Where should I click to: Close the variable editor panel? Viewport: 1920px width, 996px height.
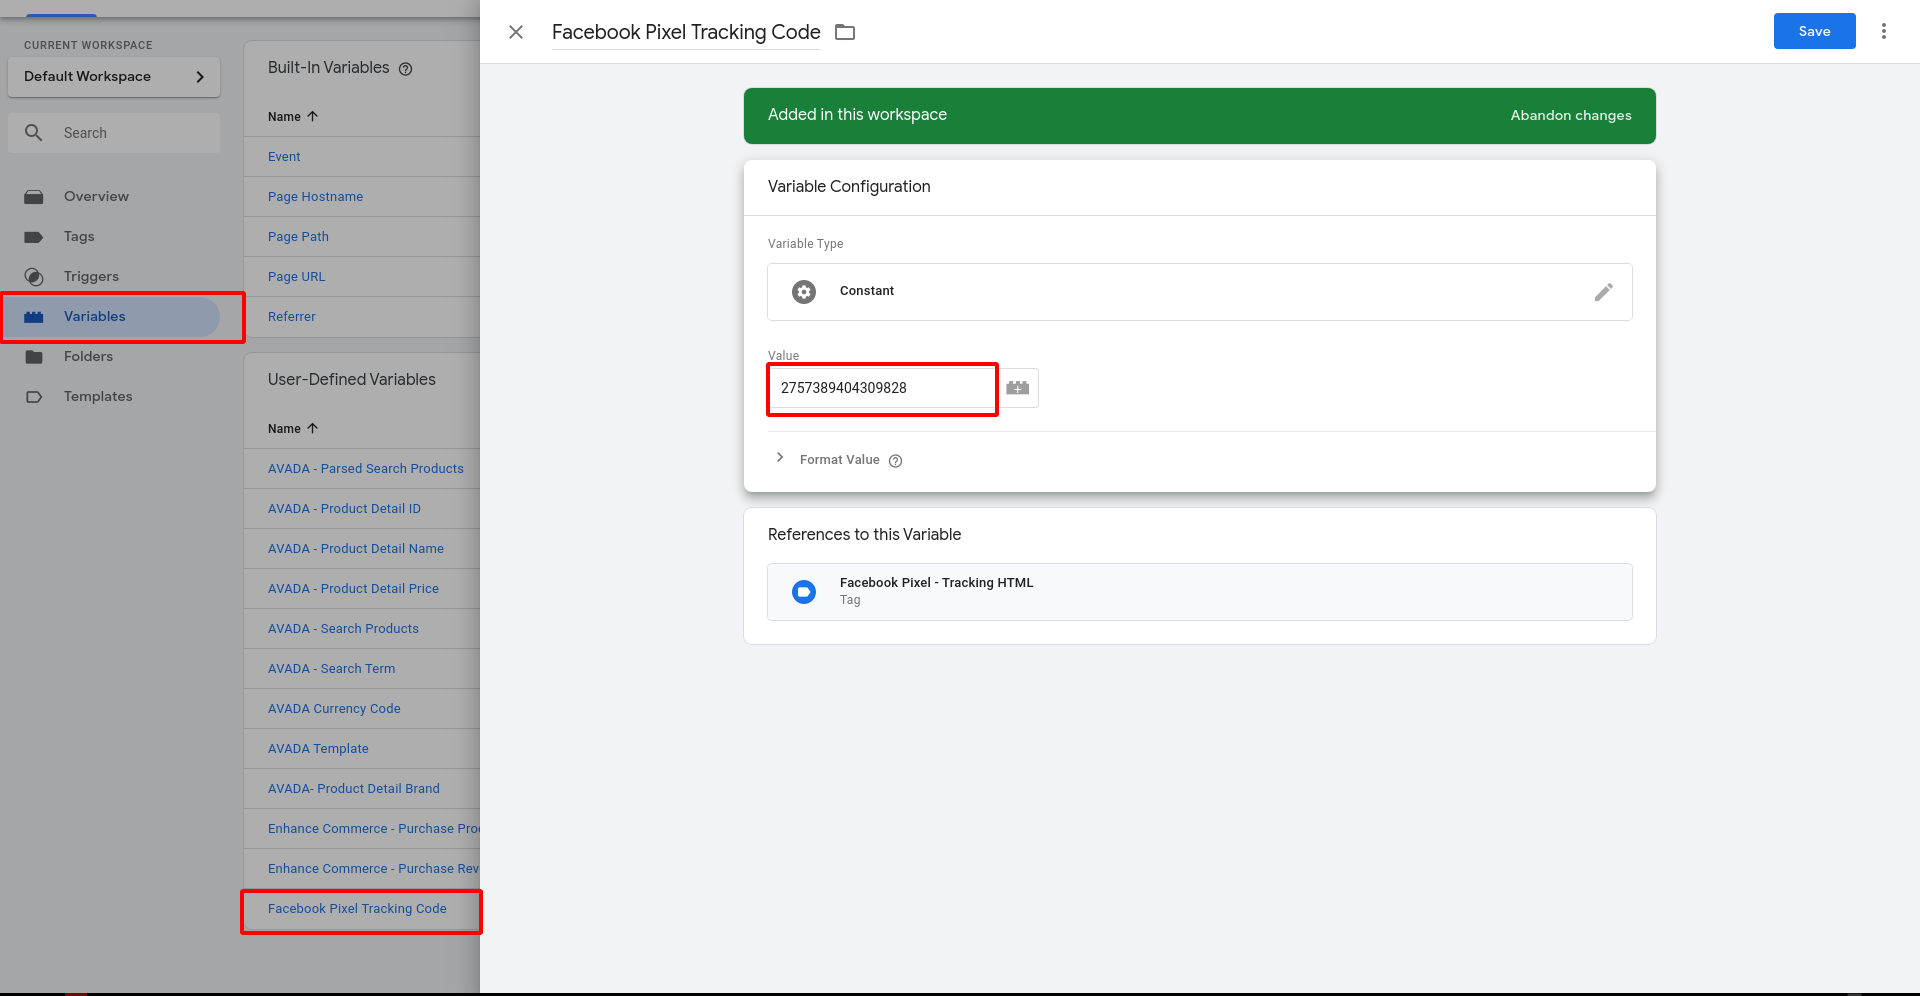click(x=516, y=32)
